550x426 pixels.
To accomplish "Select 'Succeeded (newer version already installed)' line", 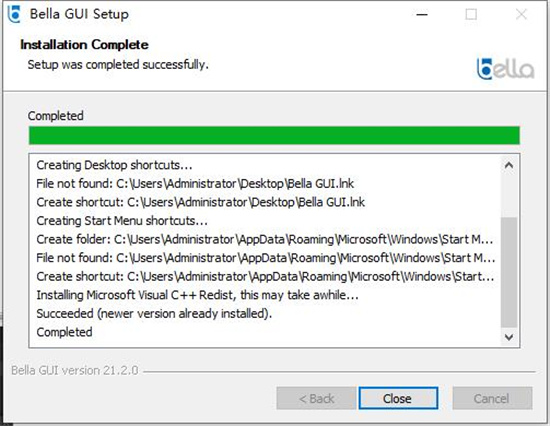I will pyautogui.click(x=154, y=314).
